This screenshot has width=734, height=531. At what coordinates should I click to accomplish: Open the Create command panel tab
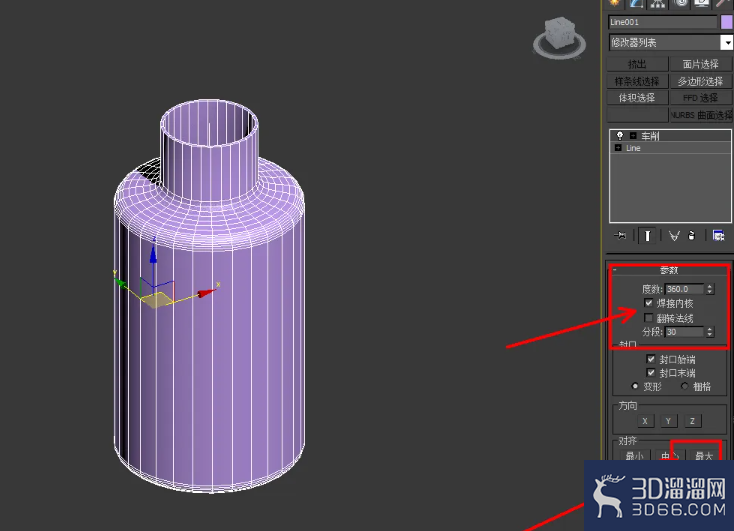614,3
